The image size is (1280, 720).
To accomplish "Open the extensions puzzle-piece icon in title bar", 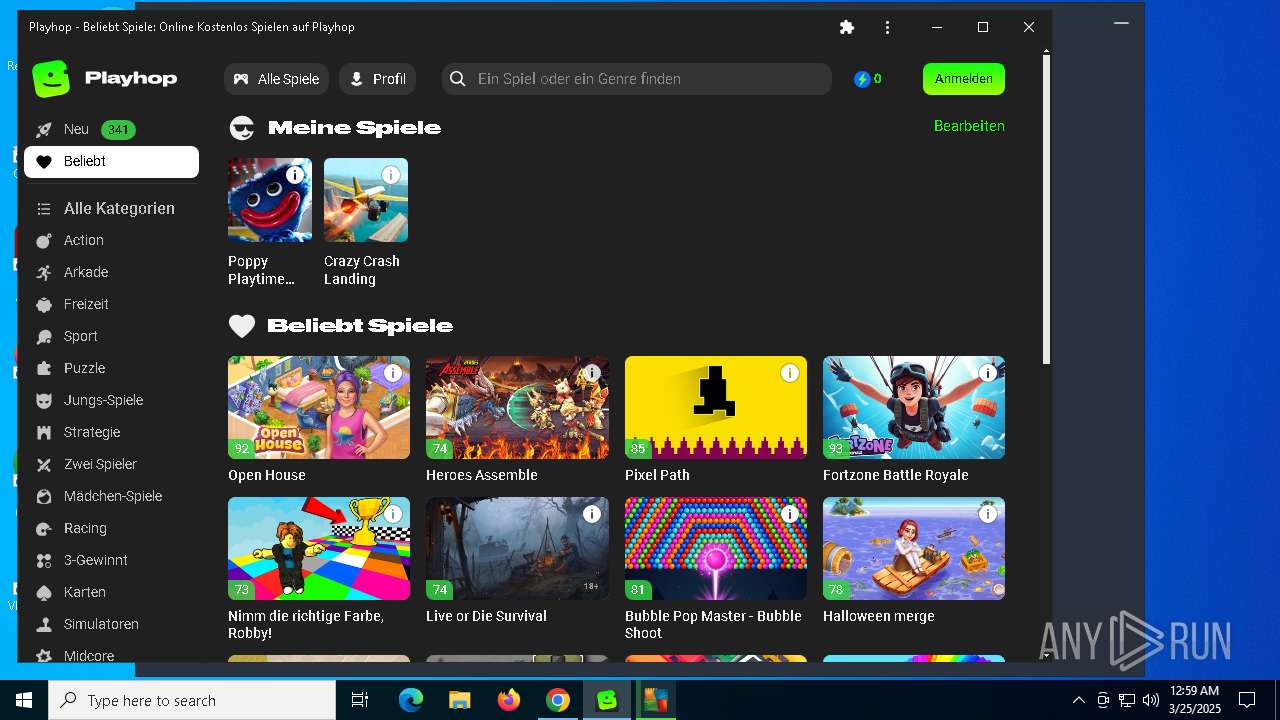I will tap(847, 27).
